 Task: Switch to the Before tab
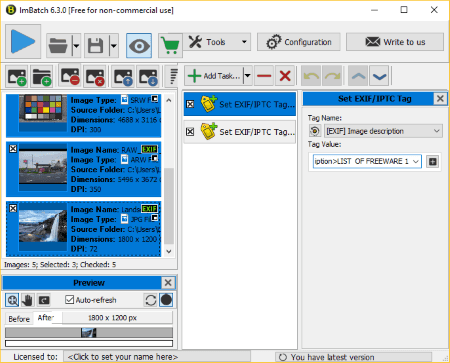coord(19,319)
